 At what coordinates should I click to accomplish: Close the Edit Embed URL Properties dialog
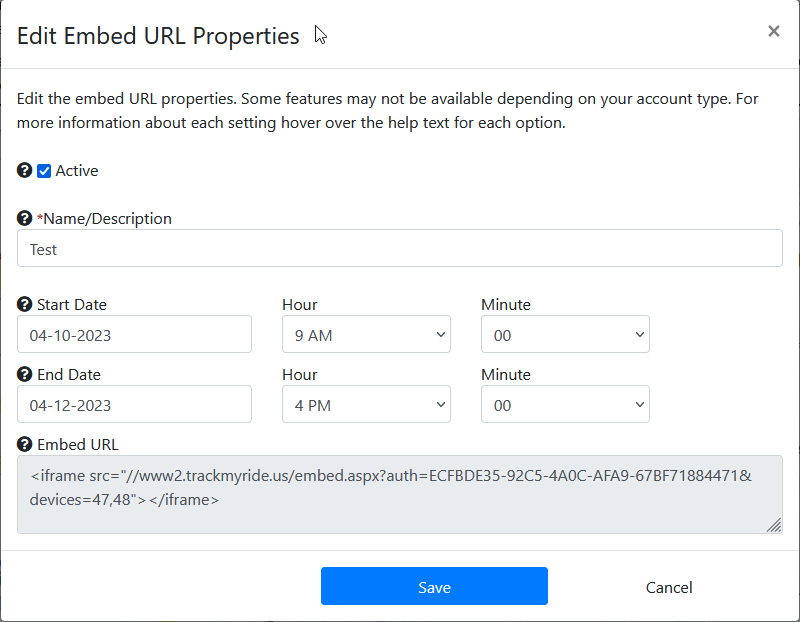773,31
